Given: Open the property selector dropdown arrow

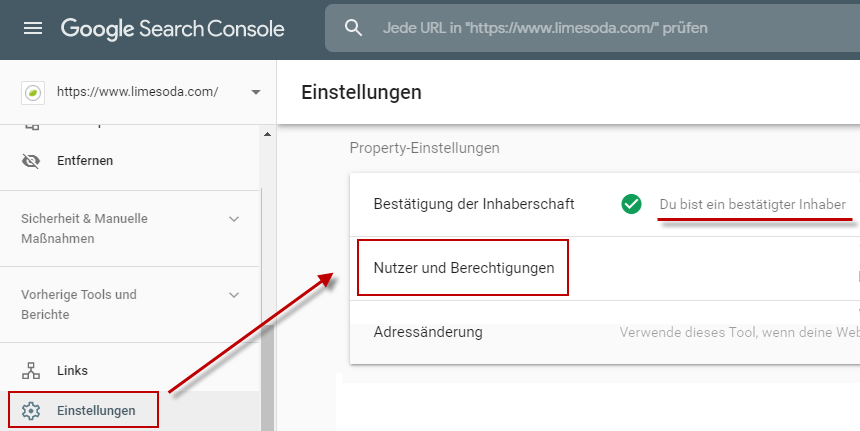Looking at the screenshot, I should tap(256, 92).
